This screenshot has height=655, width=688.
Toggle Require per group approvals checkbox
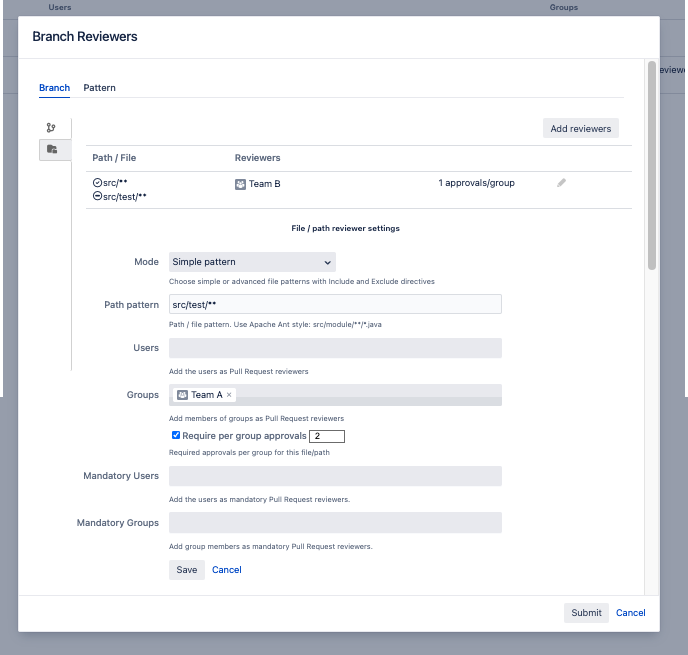(x=176, y=436)
